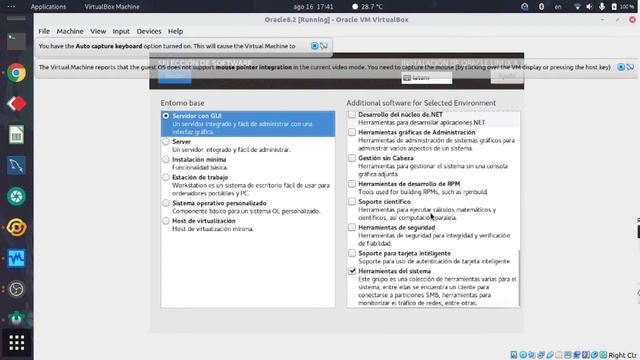Image resolution: width=640 pixels, height=360 pixels.
Task: Click the audio status bar icon
Action: [x=532, y=355]
